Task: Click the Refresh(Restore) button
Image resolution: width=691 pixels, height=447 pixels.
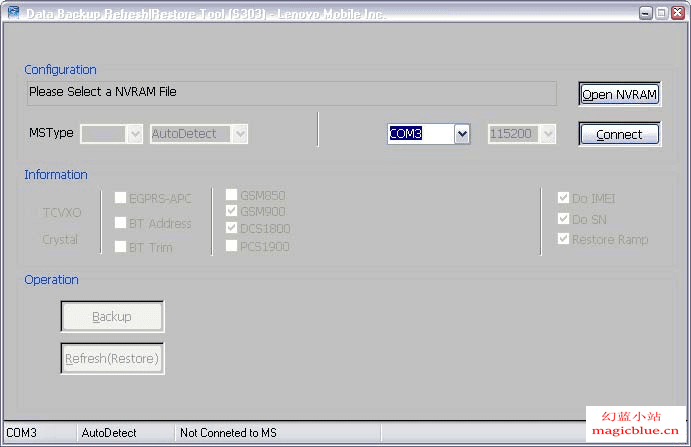Action: 112,358
